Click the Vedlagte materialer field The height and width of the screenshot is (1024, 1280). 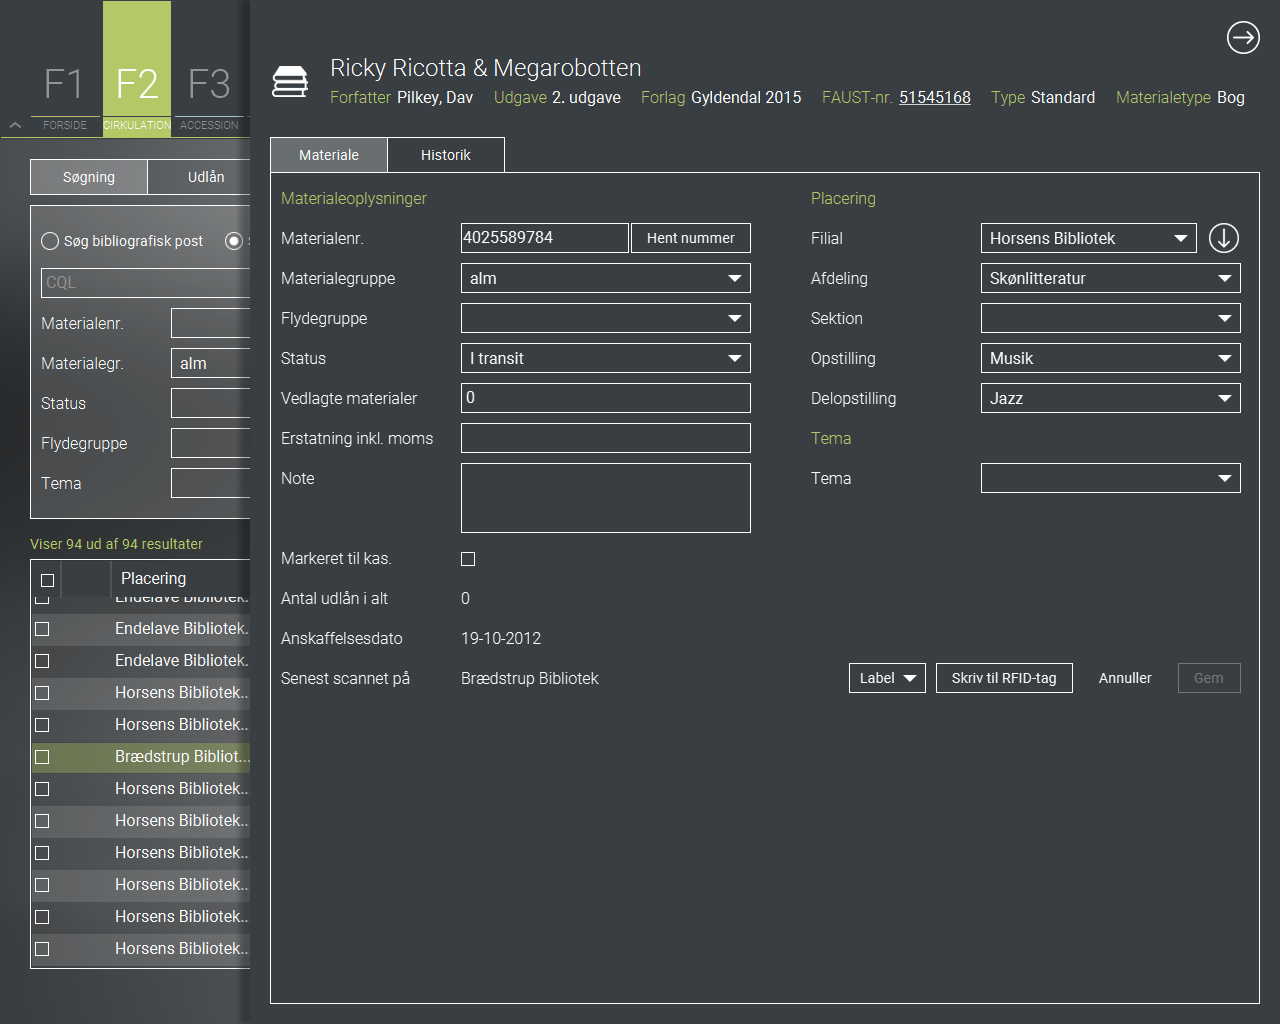(606, 398)
